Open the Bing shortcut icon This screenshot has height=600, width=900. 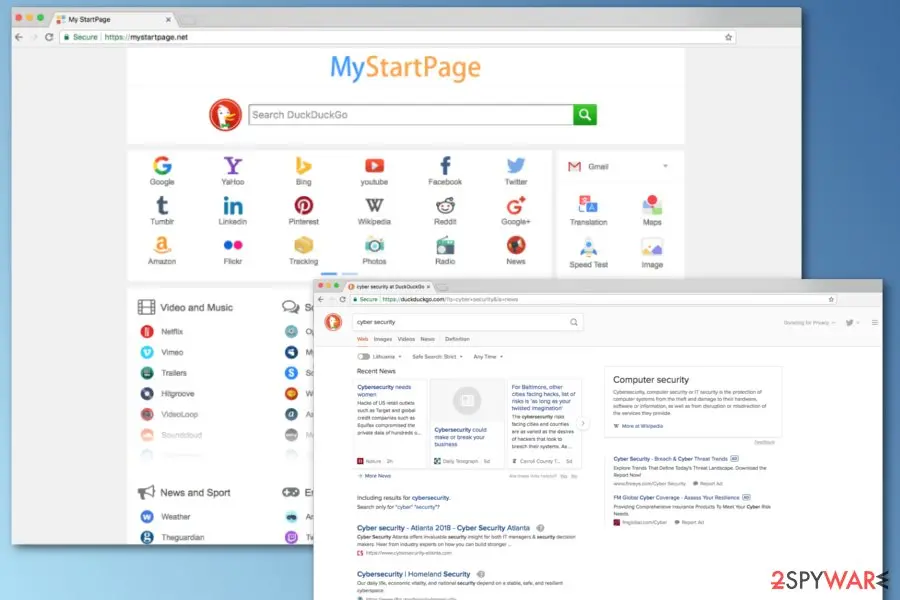[x=303, y=166]
